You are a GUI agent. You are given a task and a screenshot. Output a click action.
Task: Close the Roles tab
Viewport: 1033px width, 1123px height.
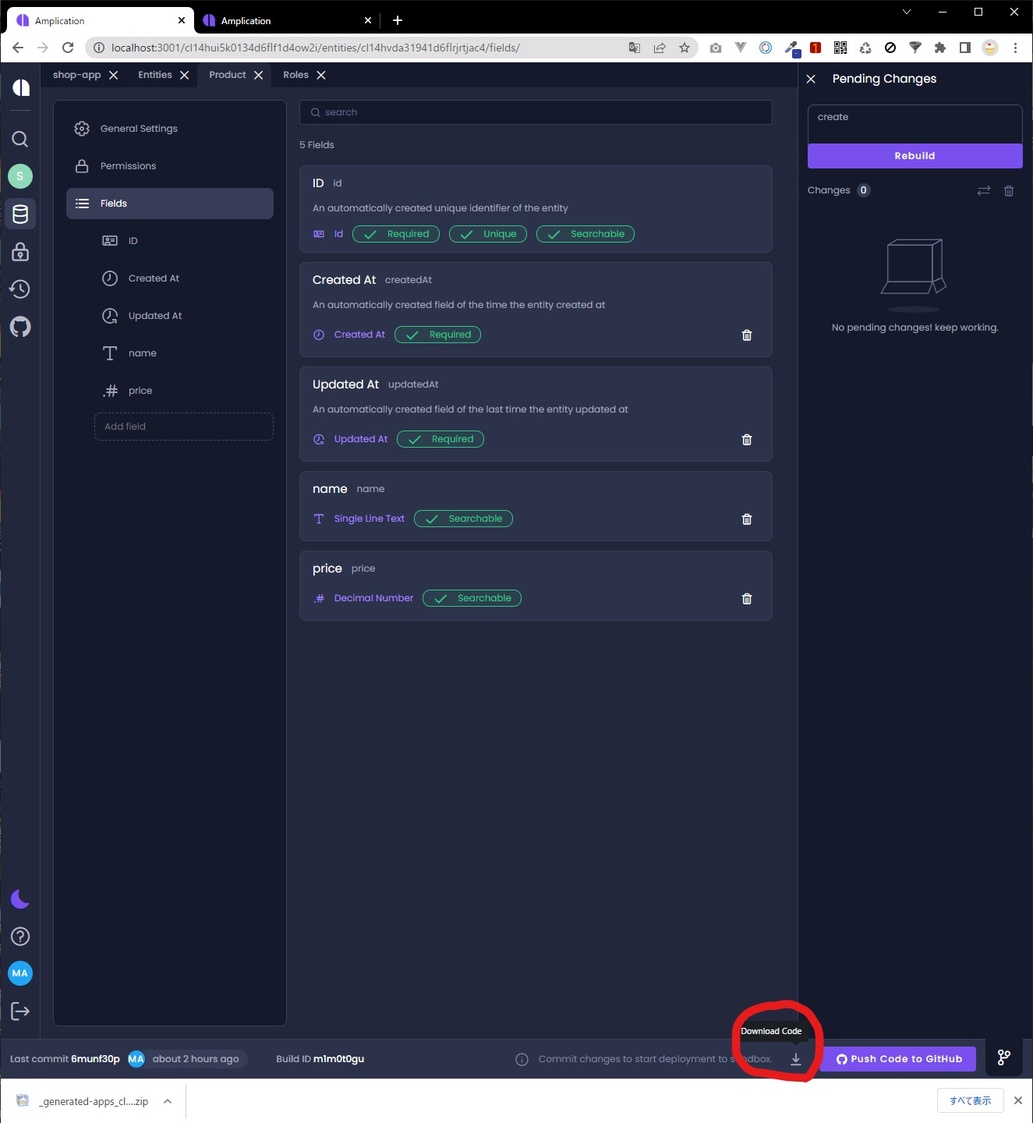point(321,75)
